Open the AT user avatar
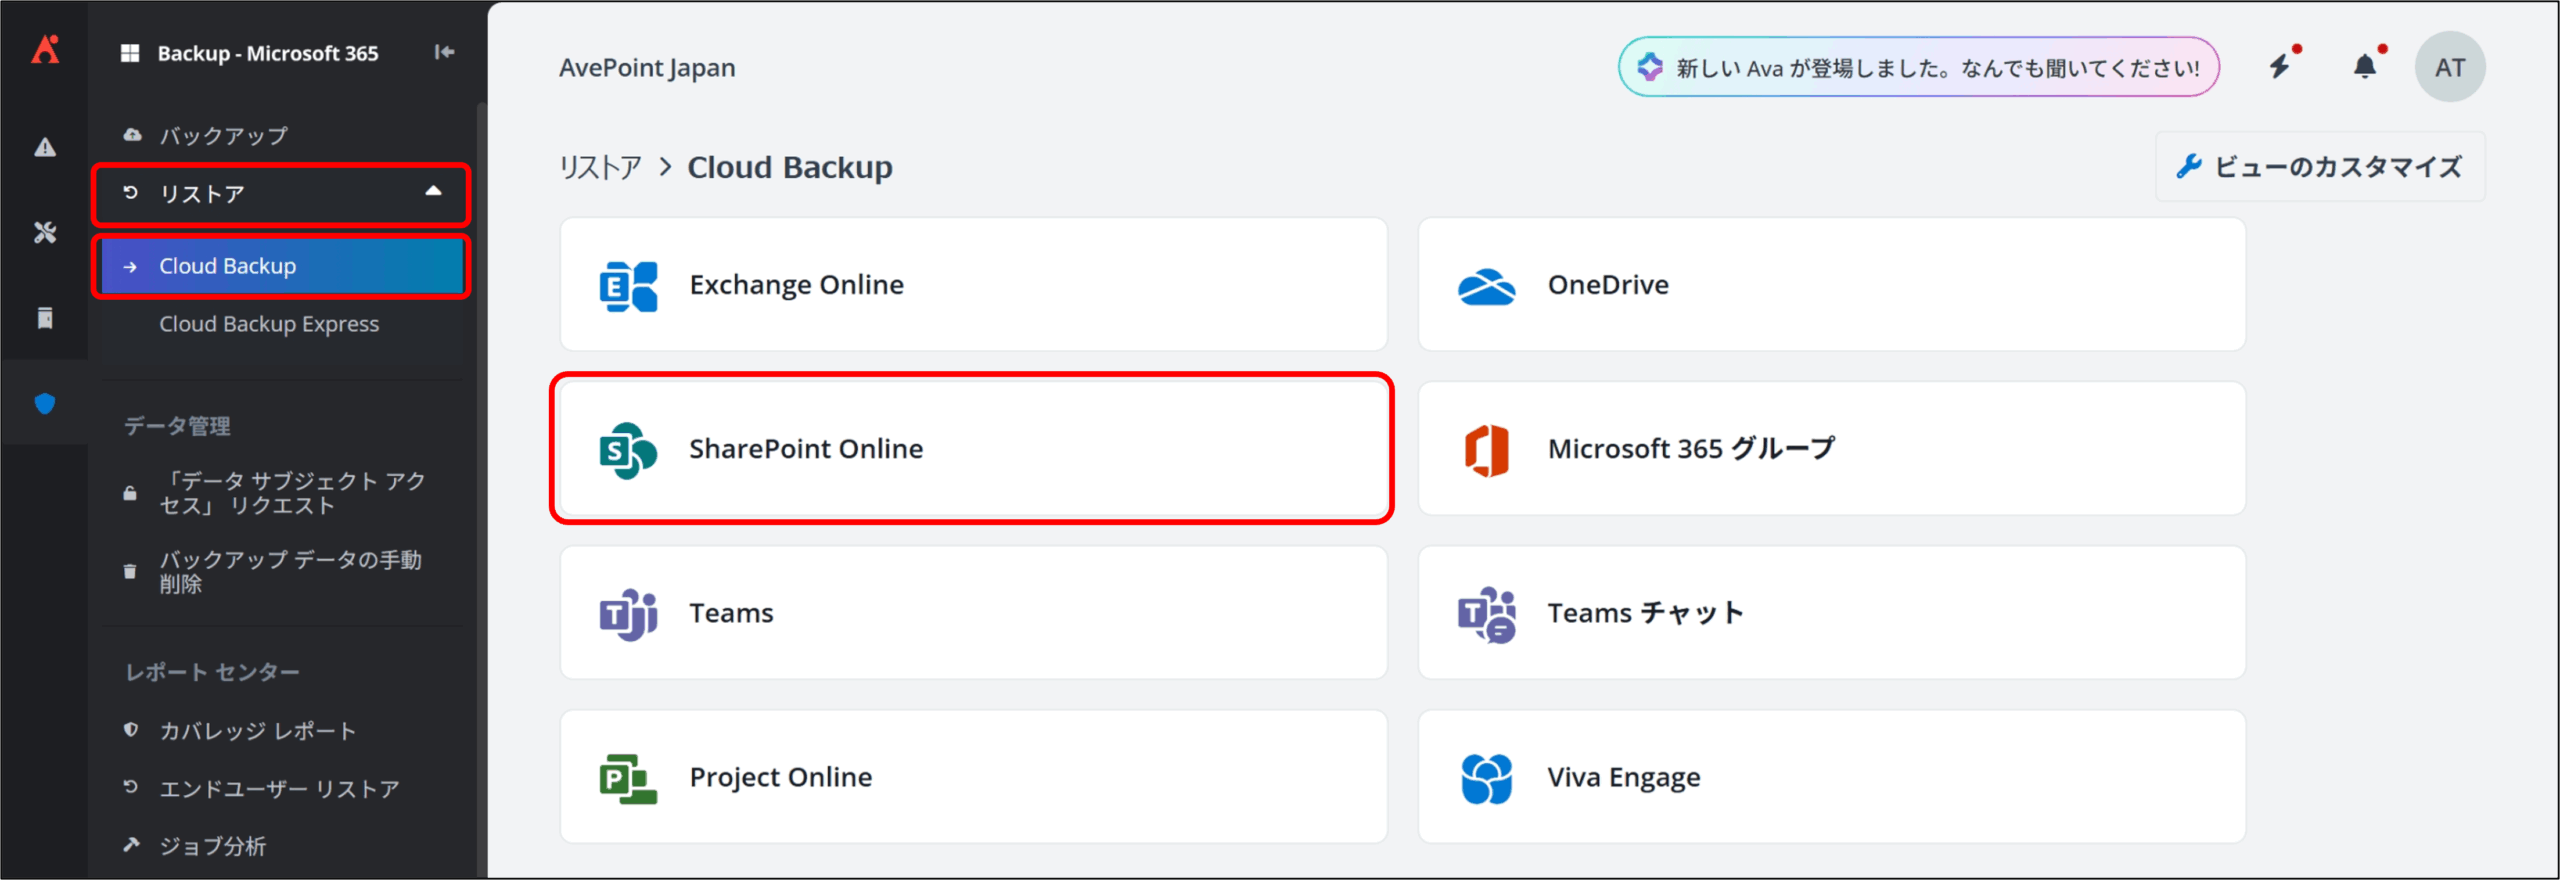The width and height of the screenshot is (2560, 880). pyautogui.click(x=2449, y=67)
